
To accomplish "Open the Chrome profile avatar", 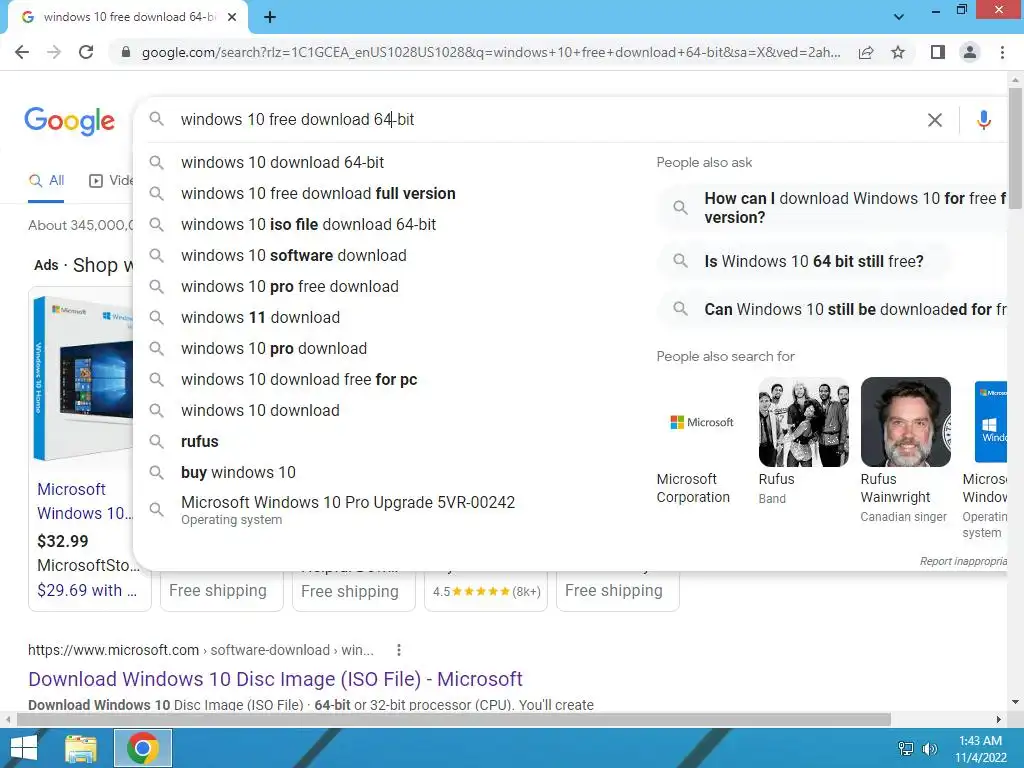I will (970, 52).
